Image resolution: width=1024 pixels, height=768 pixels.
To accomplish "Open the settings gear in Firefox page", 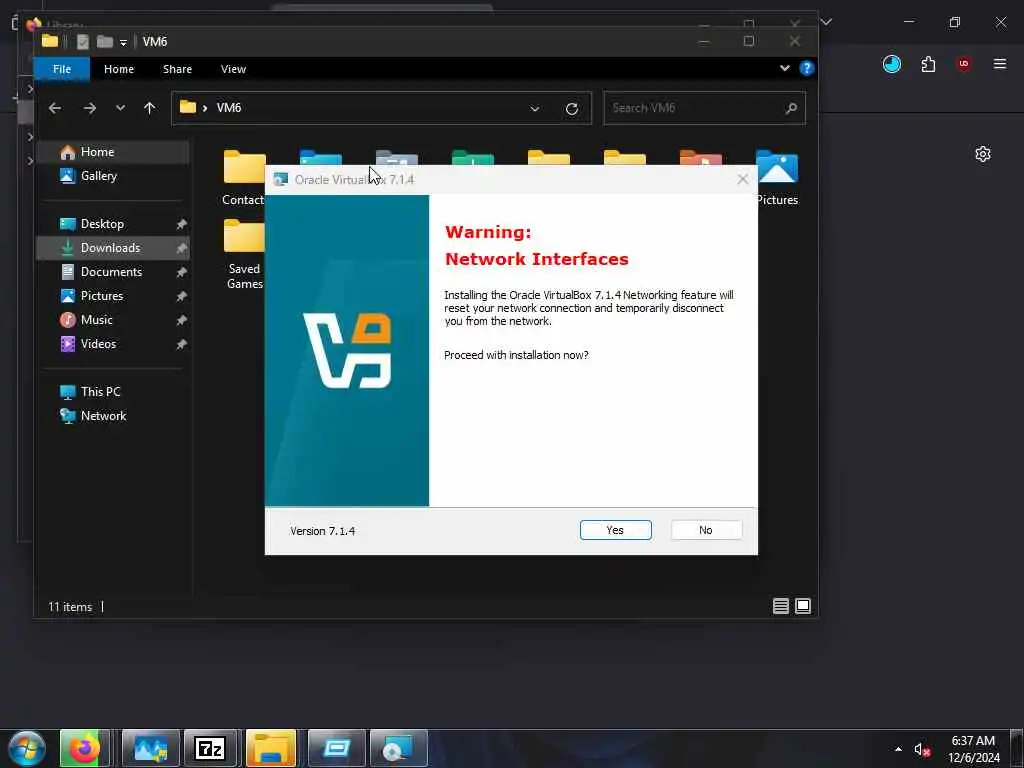I will click(x=982, y=154).
